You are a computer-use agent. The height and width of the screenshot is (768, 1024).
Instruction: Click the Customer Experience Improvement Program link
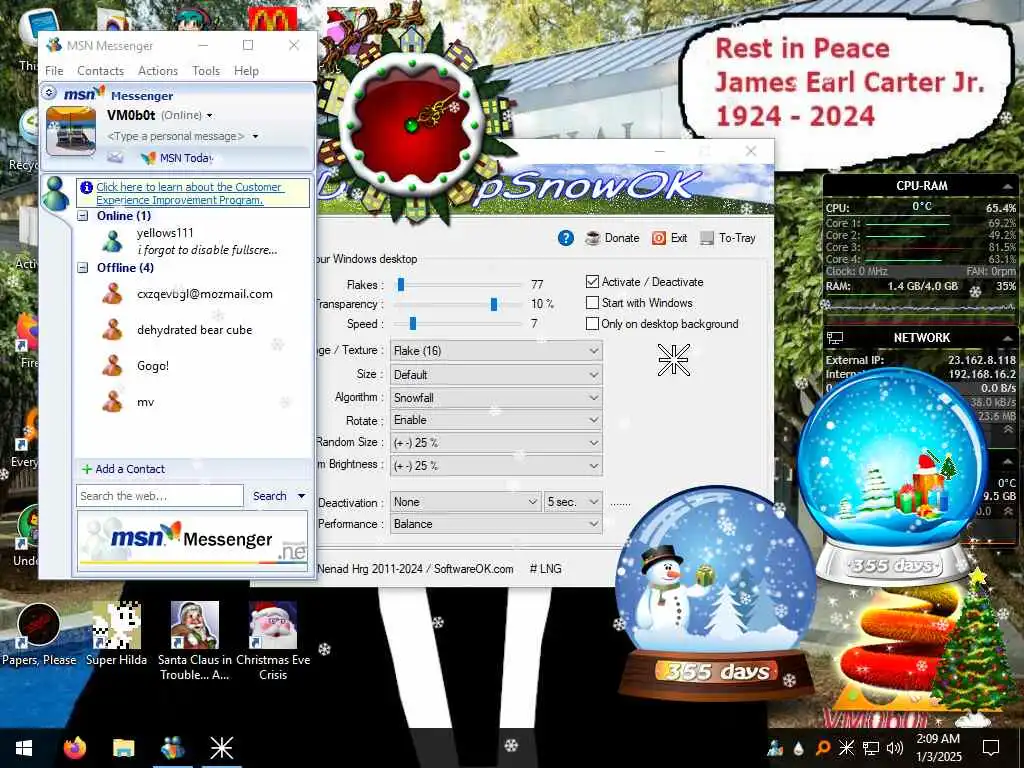click(189, 193)
